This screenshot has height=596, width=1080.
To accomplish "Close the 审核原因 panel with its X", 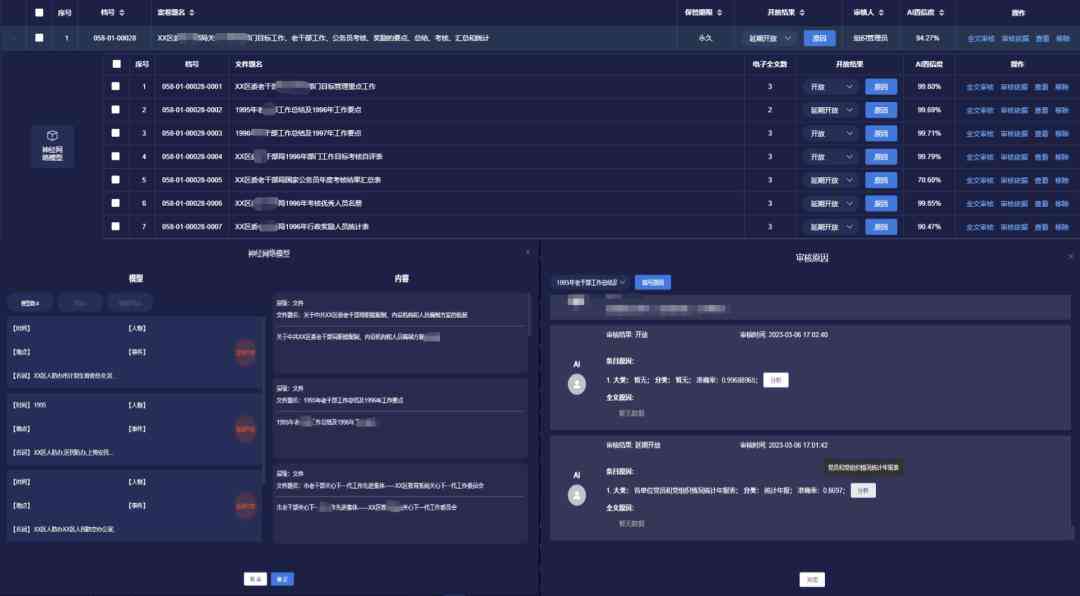I will pyautogui.click(x=1071, y=256).
